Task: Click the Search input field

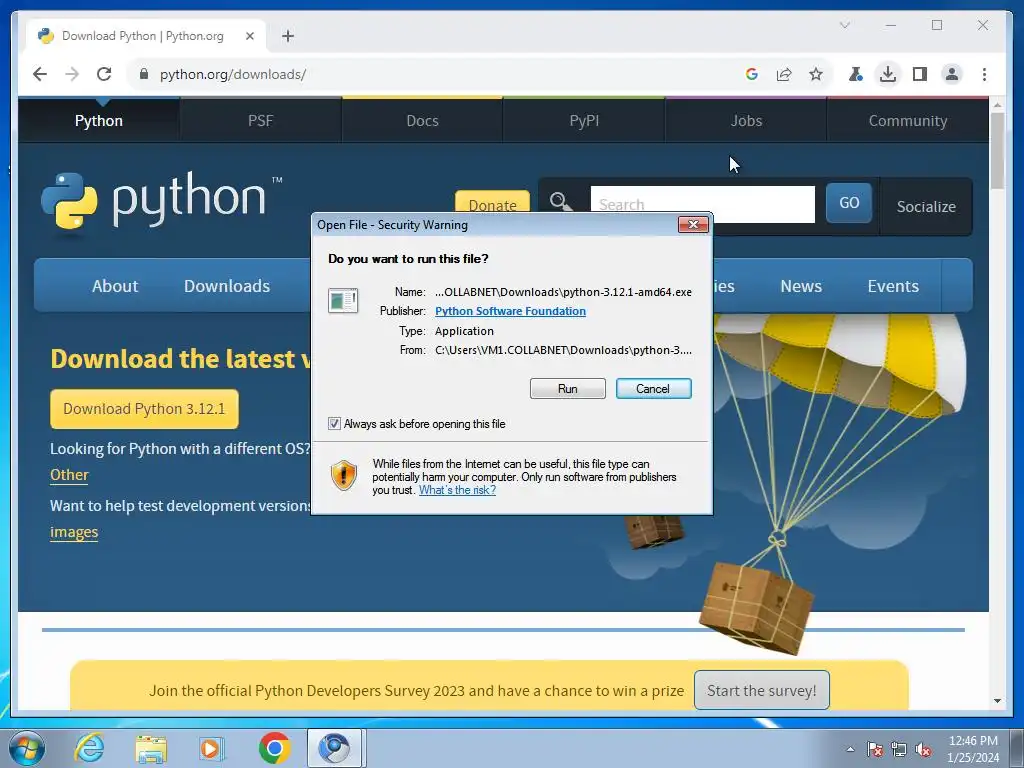Action: (702, 204)
